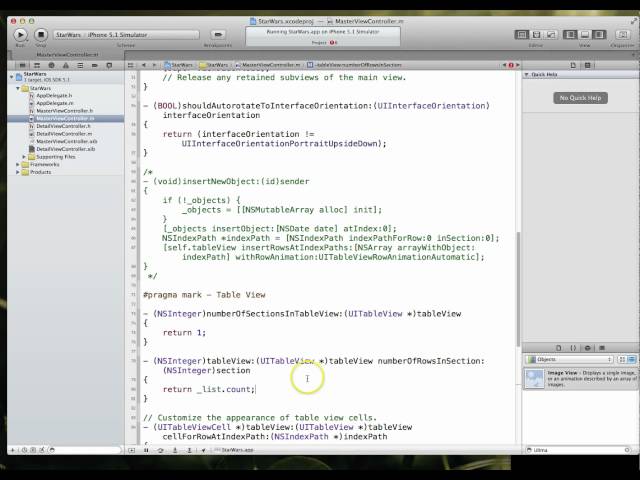This screenshot has width=640, height=480.
Task: Jump to the next issue arrow
Action: tap(518, 65)
